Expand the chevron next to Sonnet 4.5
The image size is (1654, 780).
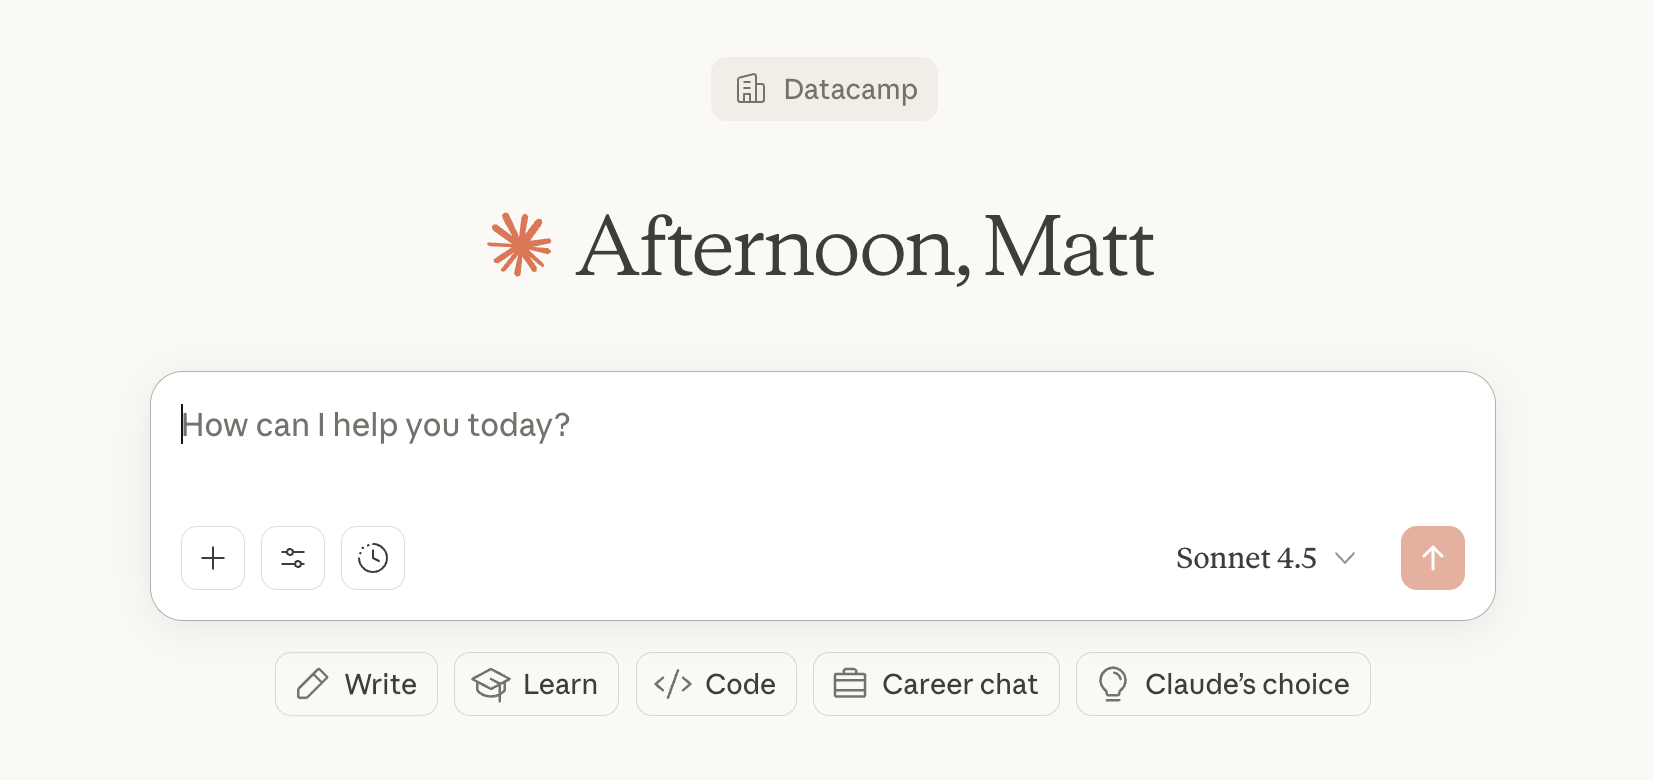coord(1345,558)
